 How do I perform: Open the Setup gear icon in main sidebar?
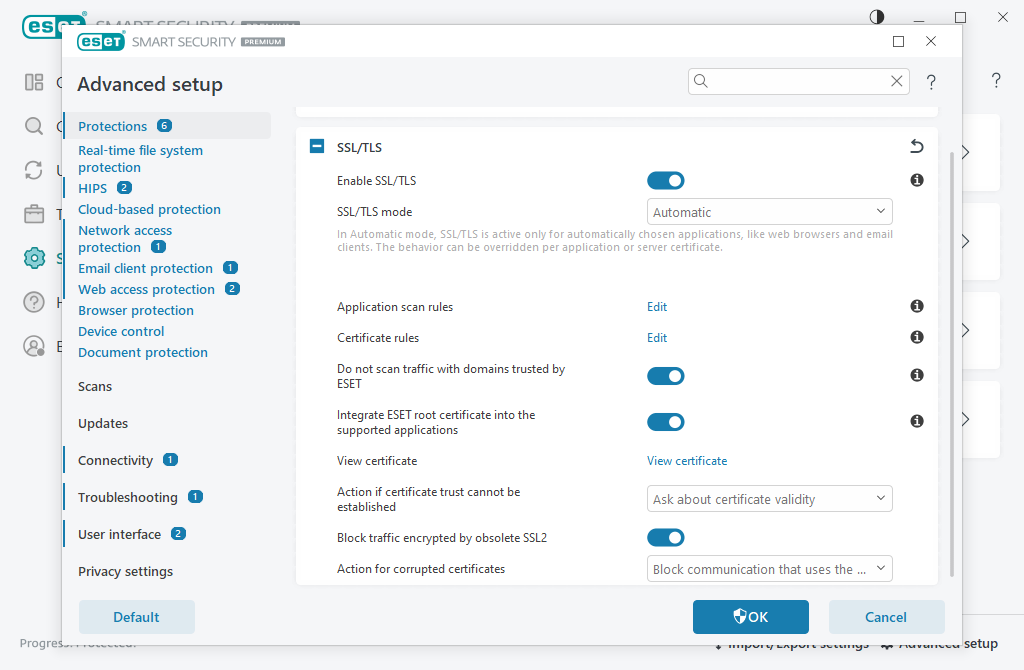(x=34, y=258)
